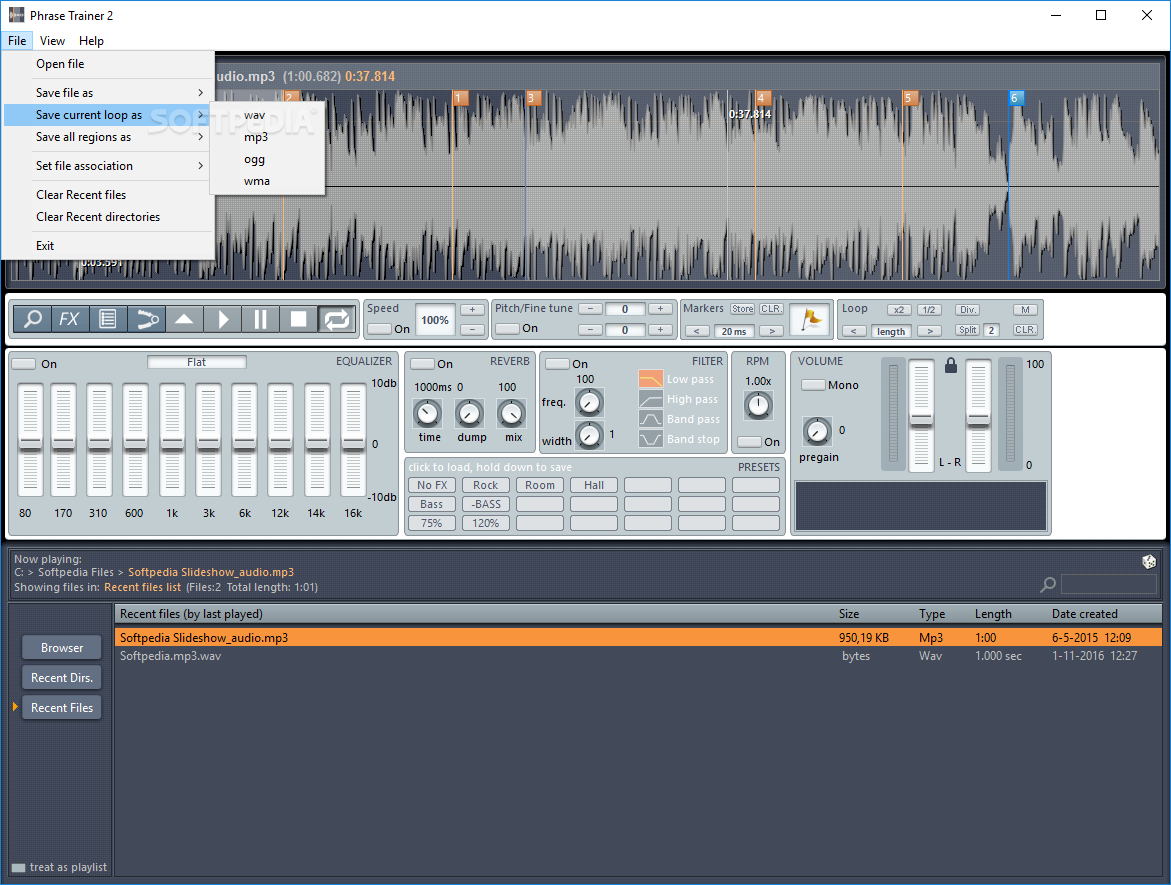Increase speed with the plus button
The width and height of the screenshot is (1171, 885).
click(472, 309)
